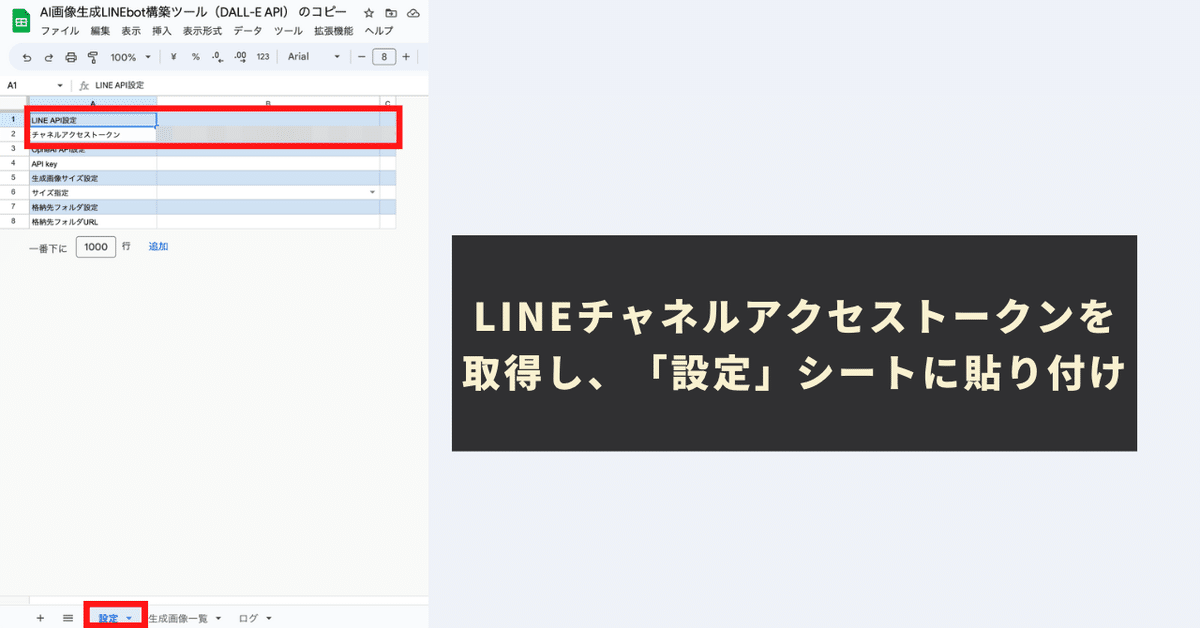The image size is (1200, 628).
Task: Click the move to folder icon
Action: coord(389,12)
